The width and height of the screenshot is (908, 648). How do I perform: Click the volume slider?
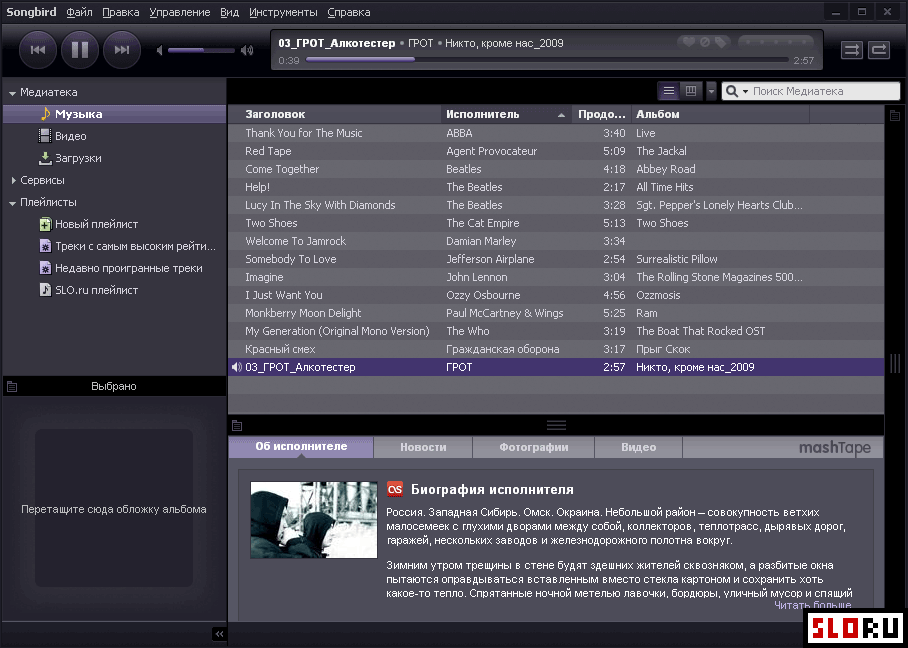[x=200, y=49]
